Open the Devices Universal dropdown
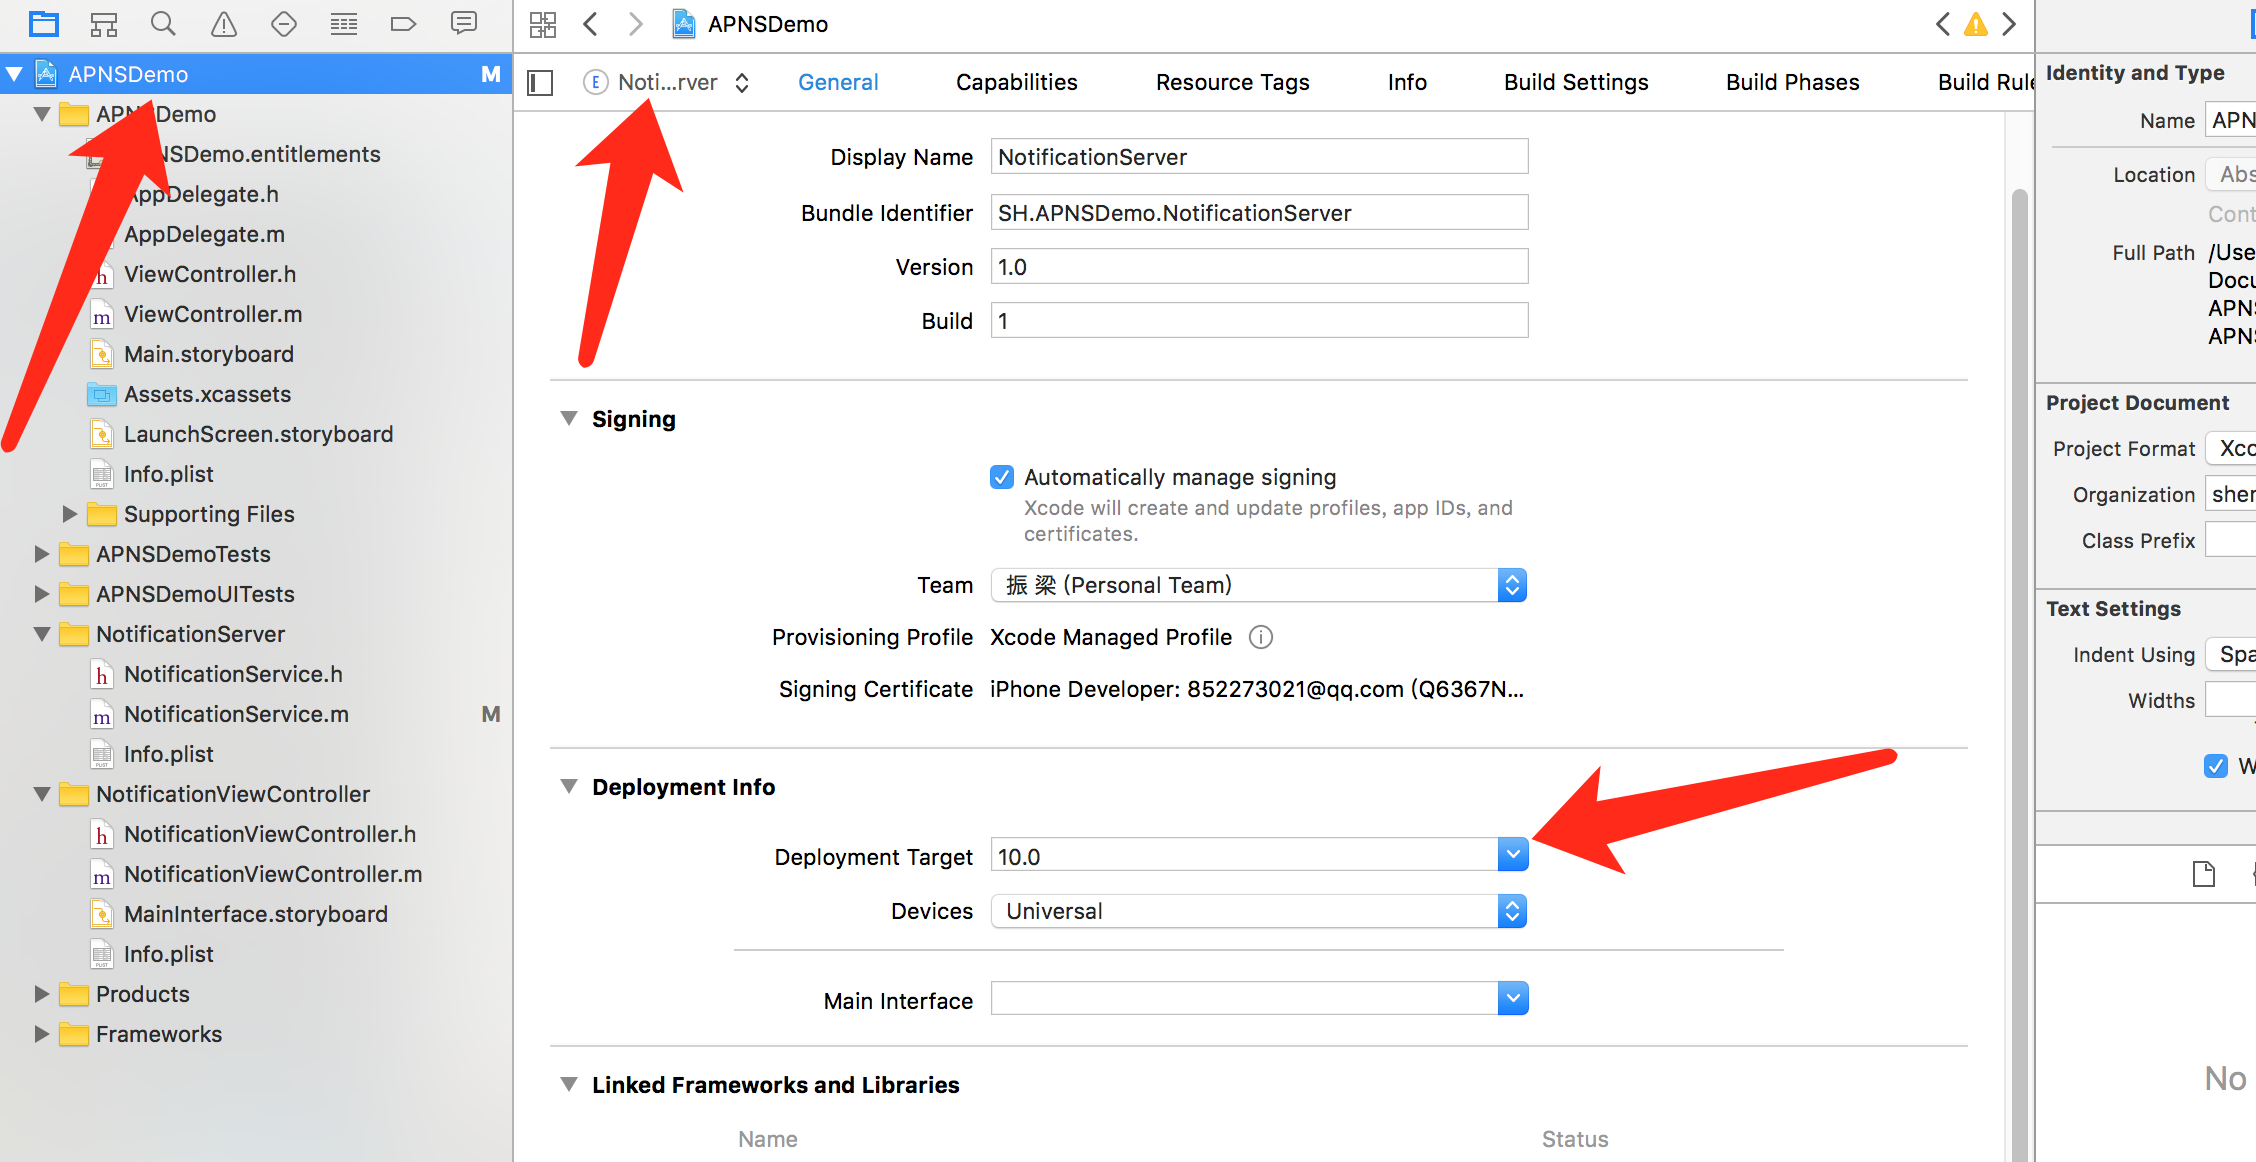The image size is (2256, 1162). 1259,911
